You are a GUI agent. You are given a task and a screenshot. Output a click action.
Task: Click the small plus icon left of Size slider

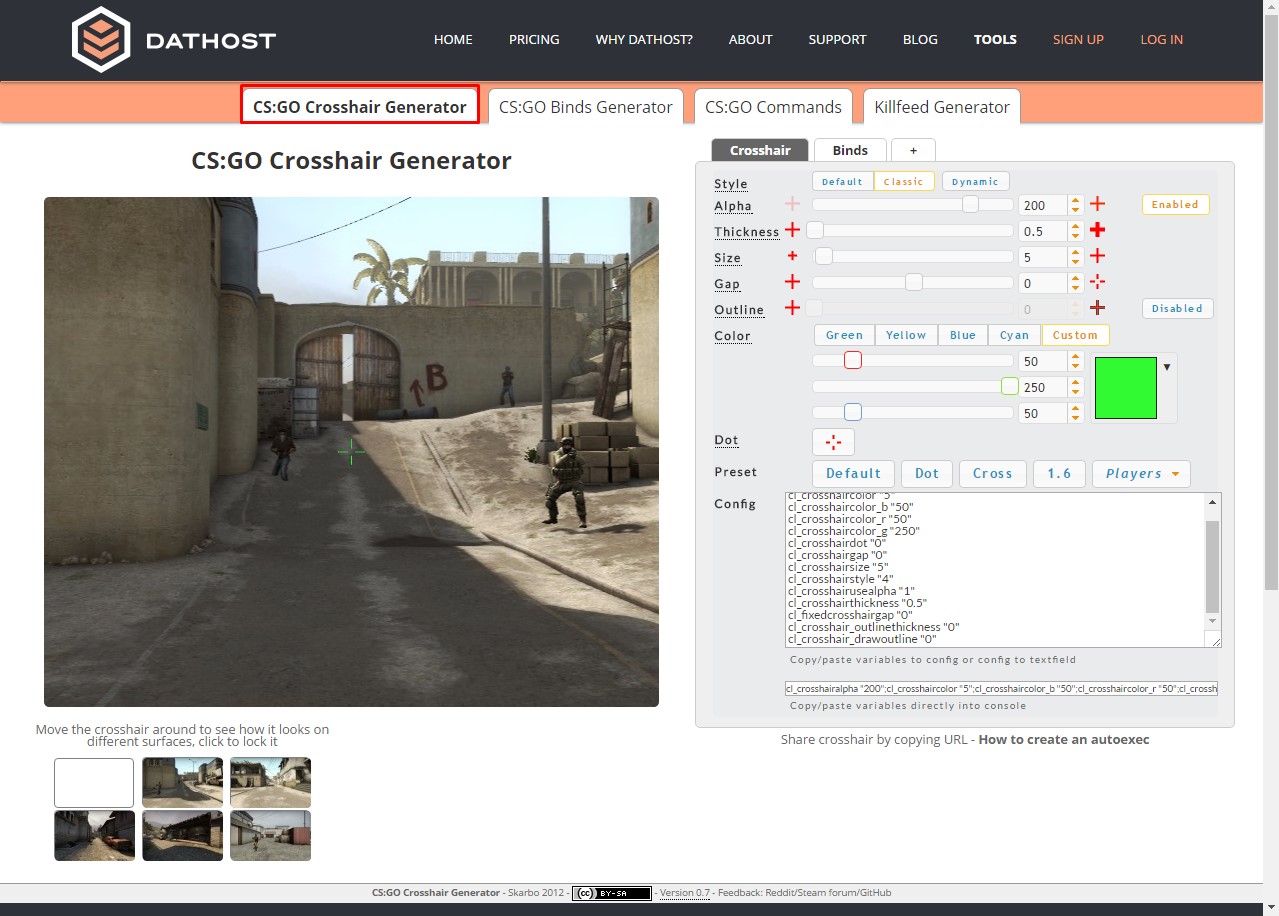tap(793, 256)
